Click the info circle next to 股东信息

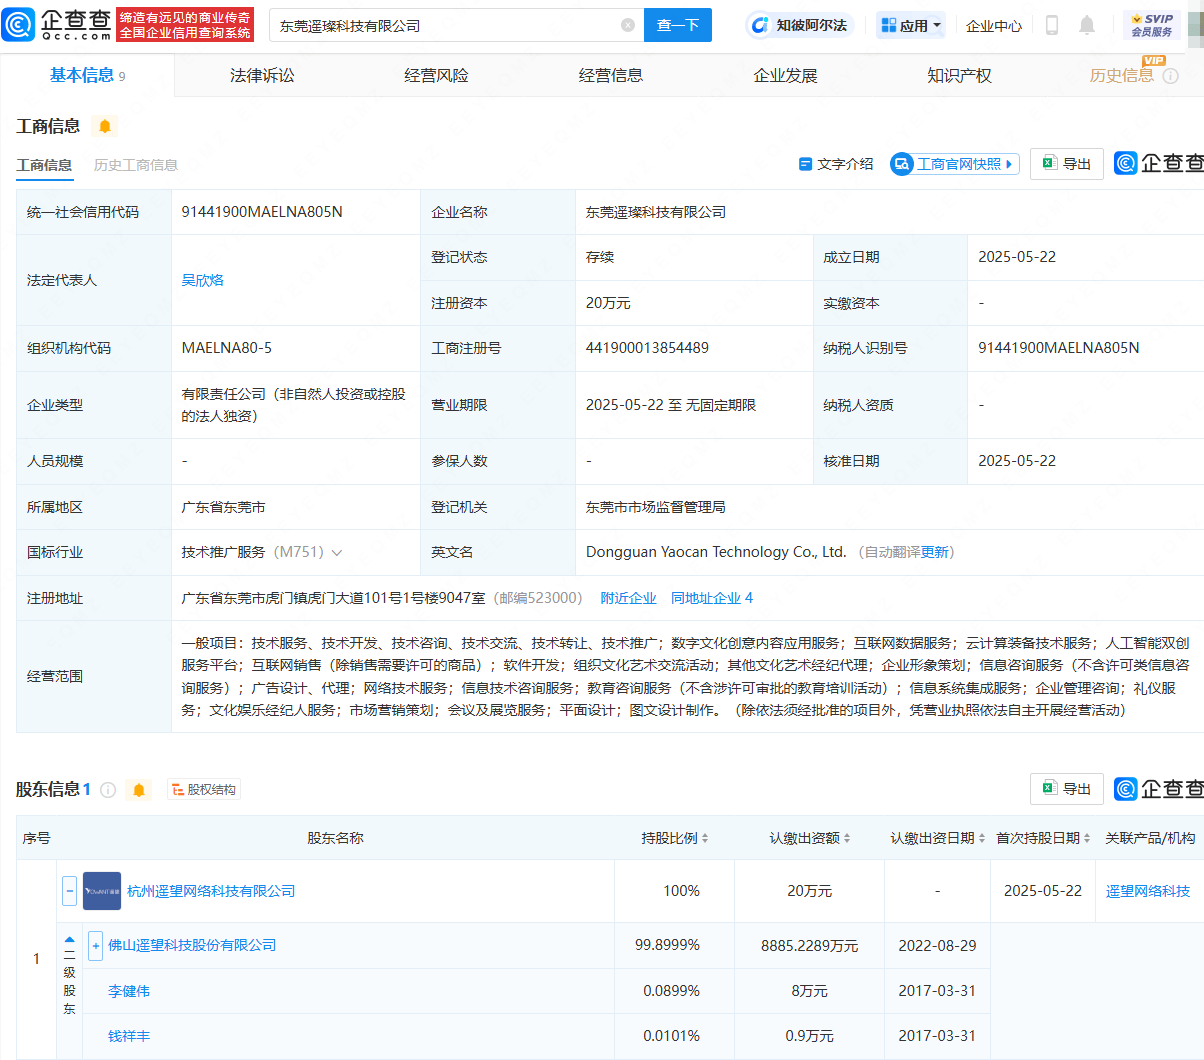tap(108, 790)
